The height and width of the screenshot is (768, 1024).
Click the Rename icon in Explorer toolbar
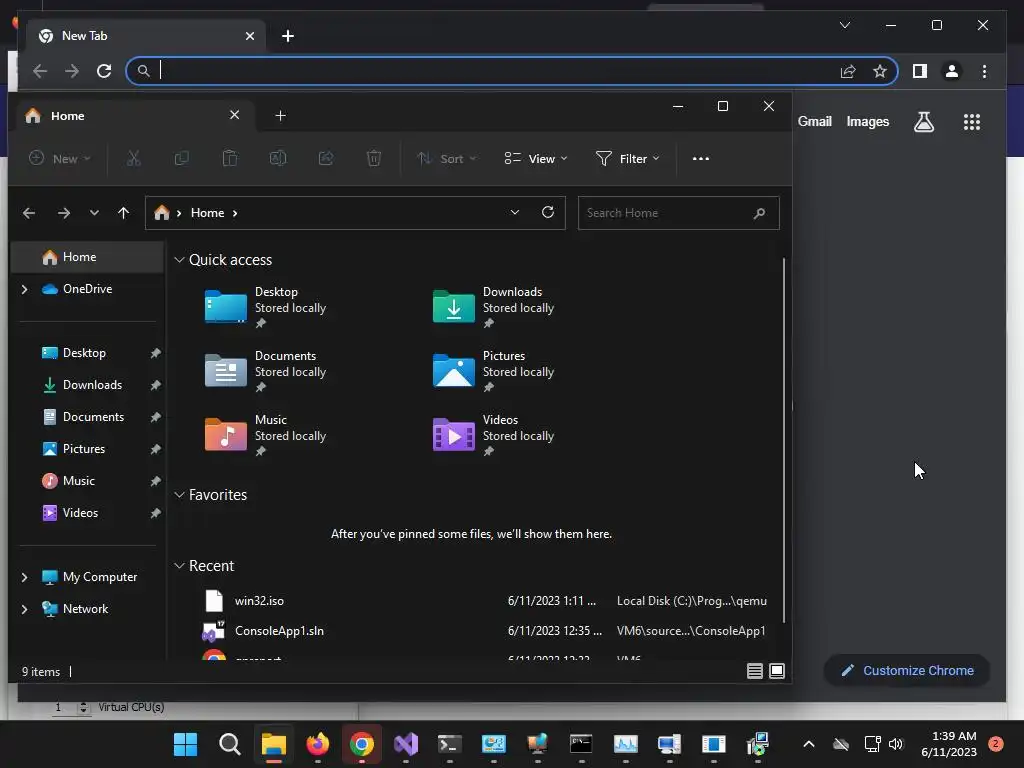(278, 159)
